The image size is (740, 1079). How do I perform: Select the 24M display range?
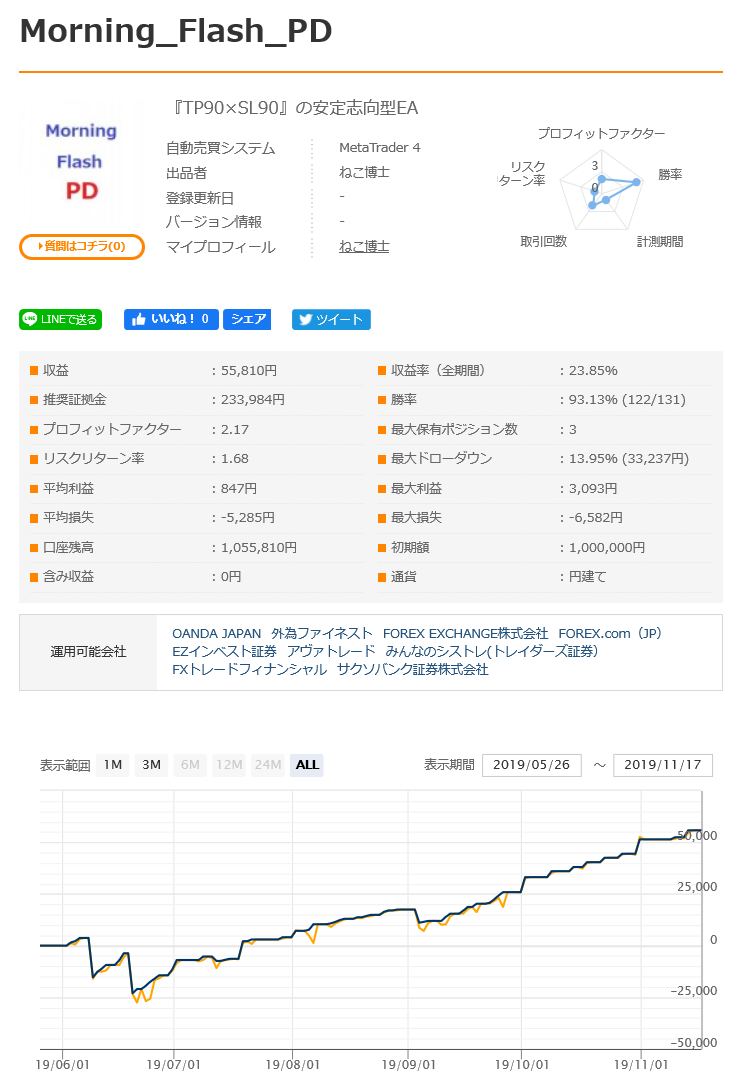pyautogui.click(x=267, y=765)
